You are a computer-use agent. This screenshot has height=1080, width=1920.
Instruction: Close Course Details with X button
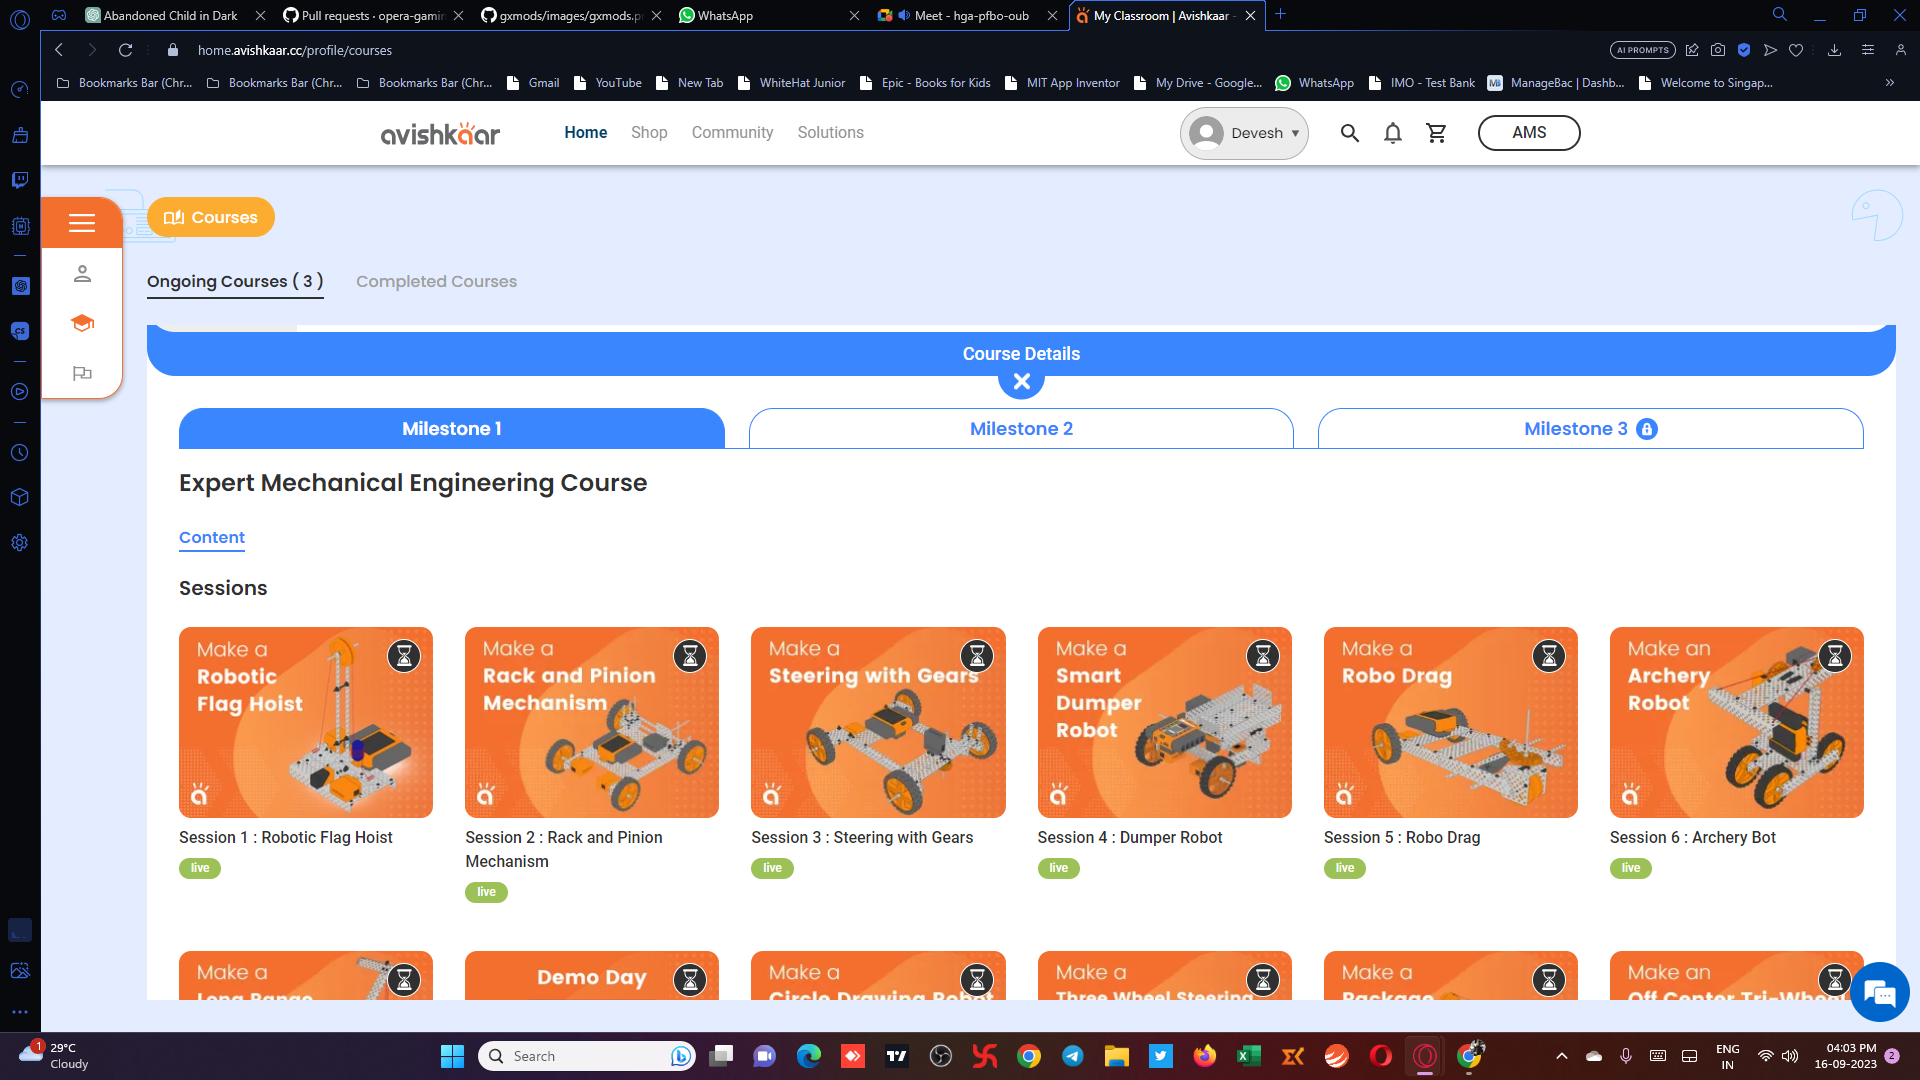tap(1021, 381)
